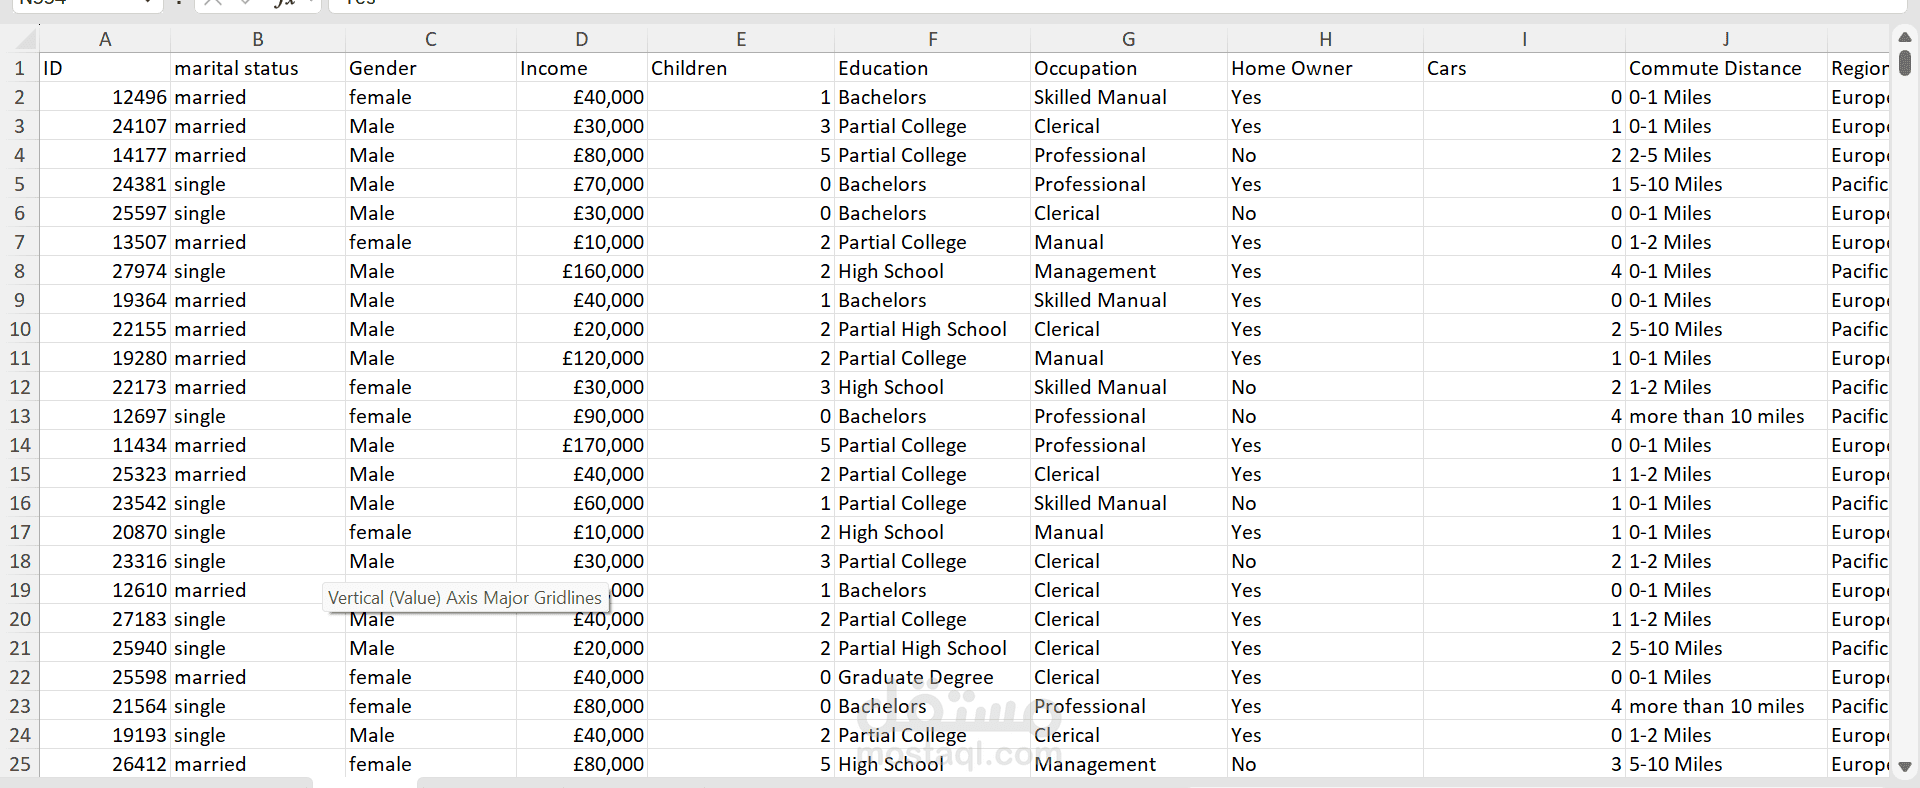Select column D header
This screenshot has height=788, width=1920.
[x=581, y=40]
